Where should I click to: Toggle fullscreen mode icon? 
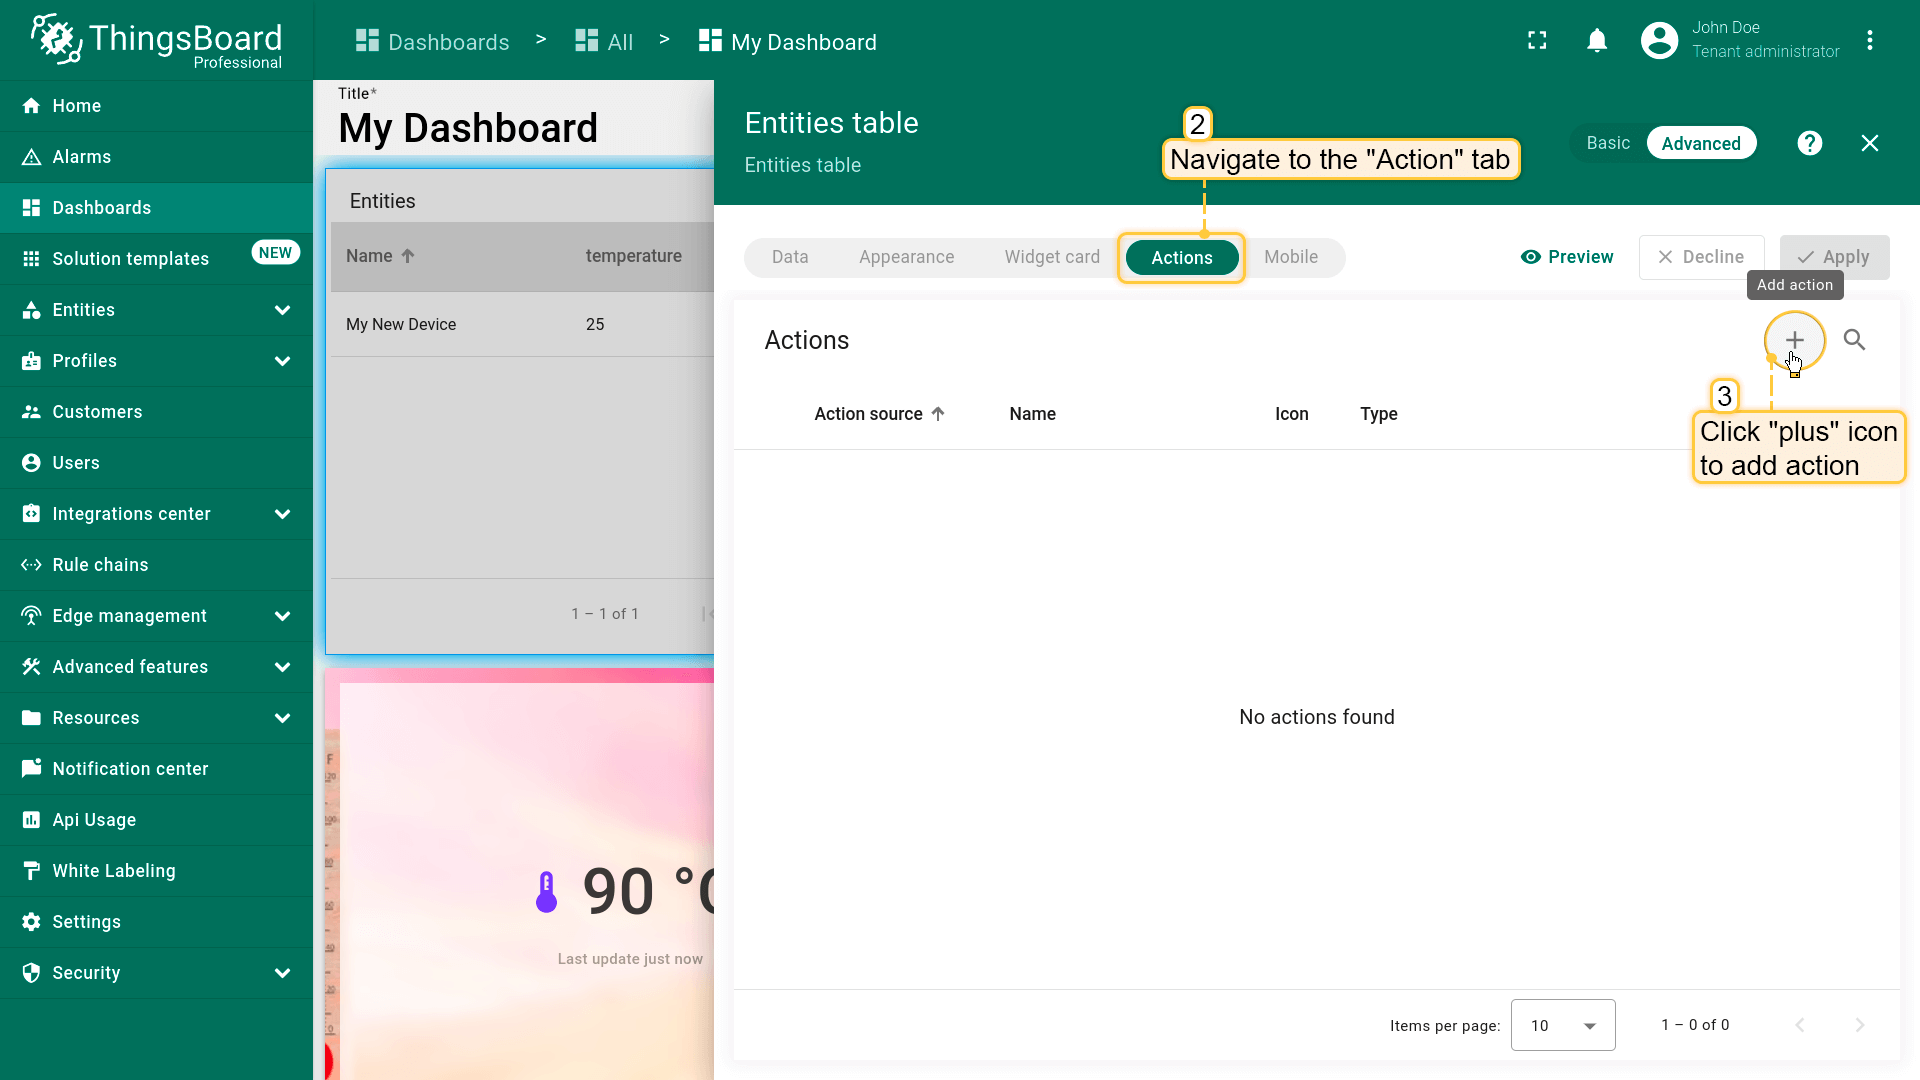click(1537, 41)
